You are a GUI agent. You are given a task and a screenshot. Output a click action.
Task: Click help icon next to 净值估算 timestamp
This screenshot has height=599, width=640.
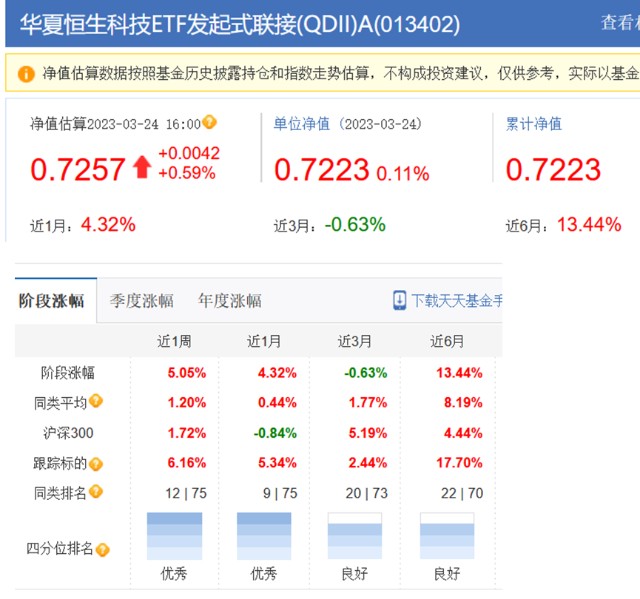click(x=209, y=122)
